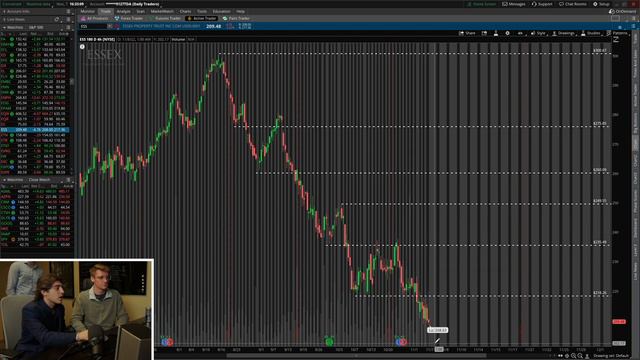This screenshot has height=360, width=640.
Task: Click the chart info circle icon
Action: pos(82,47)
